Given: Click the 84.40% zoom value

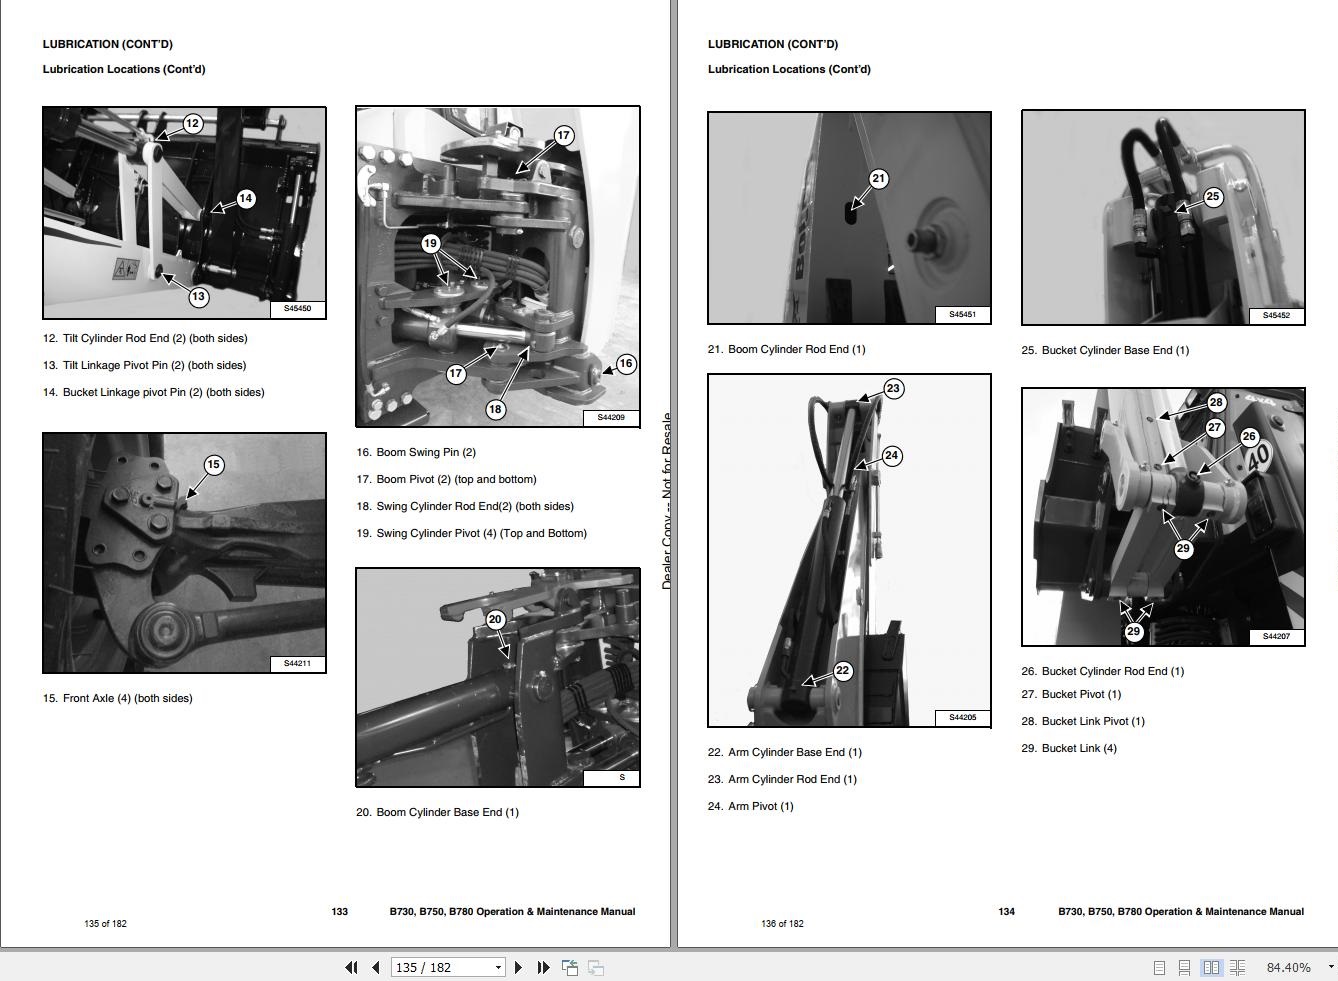Looking at the screenshot, I should pyautogui.click(x=1288, y=967).
